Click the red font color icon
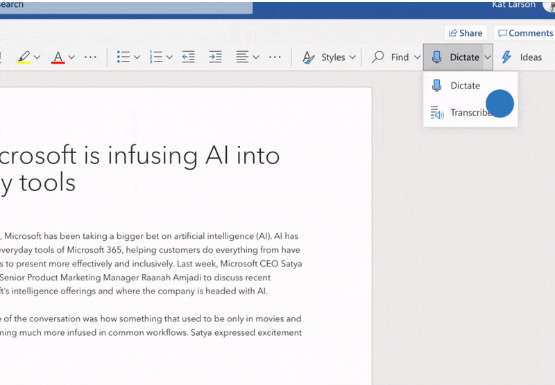The image size is (555, 385). click(x=58, y=57)
